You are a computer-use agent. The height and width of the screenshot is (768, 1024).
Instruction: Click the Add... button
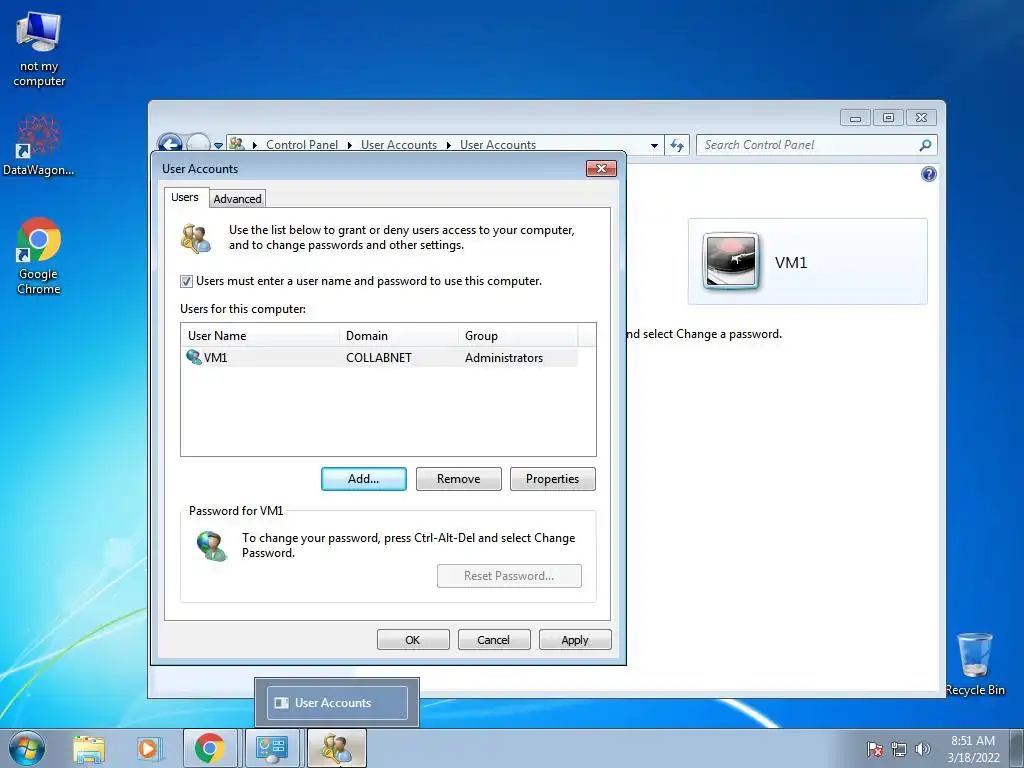(x=364, y=479)
